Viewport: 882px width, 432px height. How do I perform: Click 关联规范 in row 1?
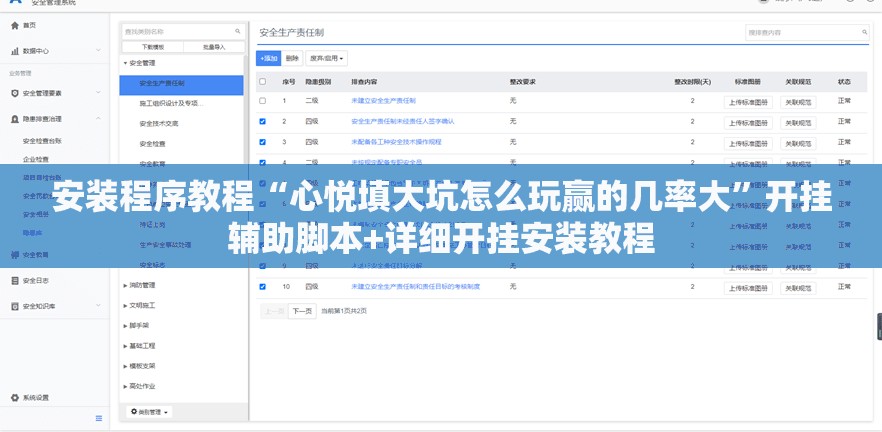(x=798, y=102)
